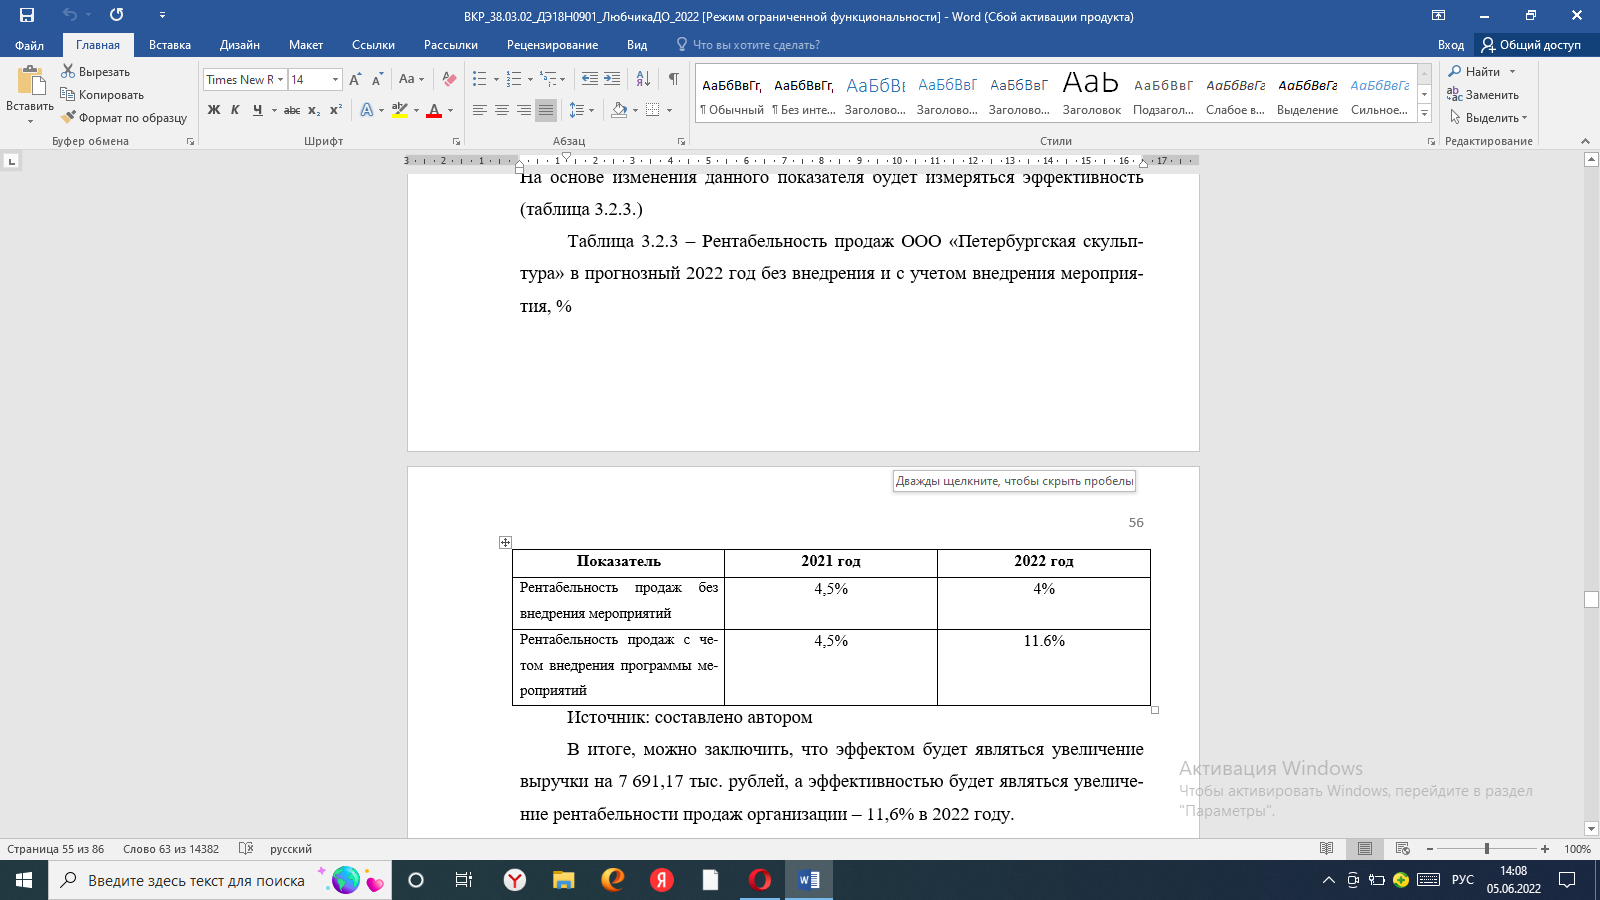Open the Styles pane launcher (Стили)
1600x900 pixels.
coord(1431,142)
